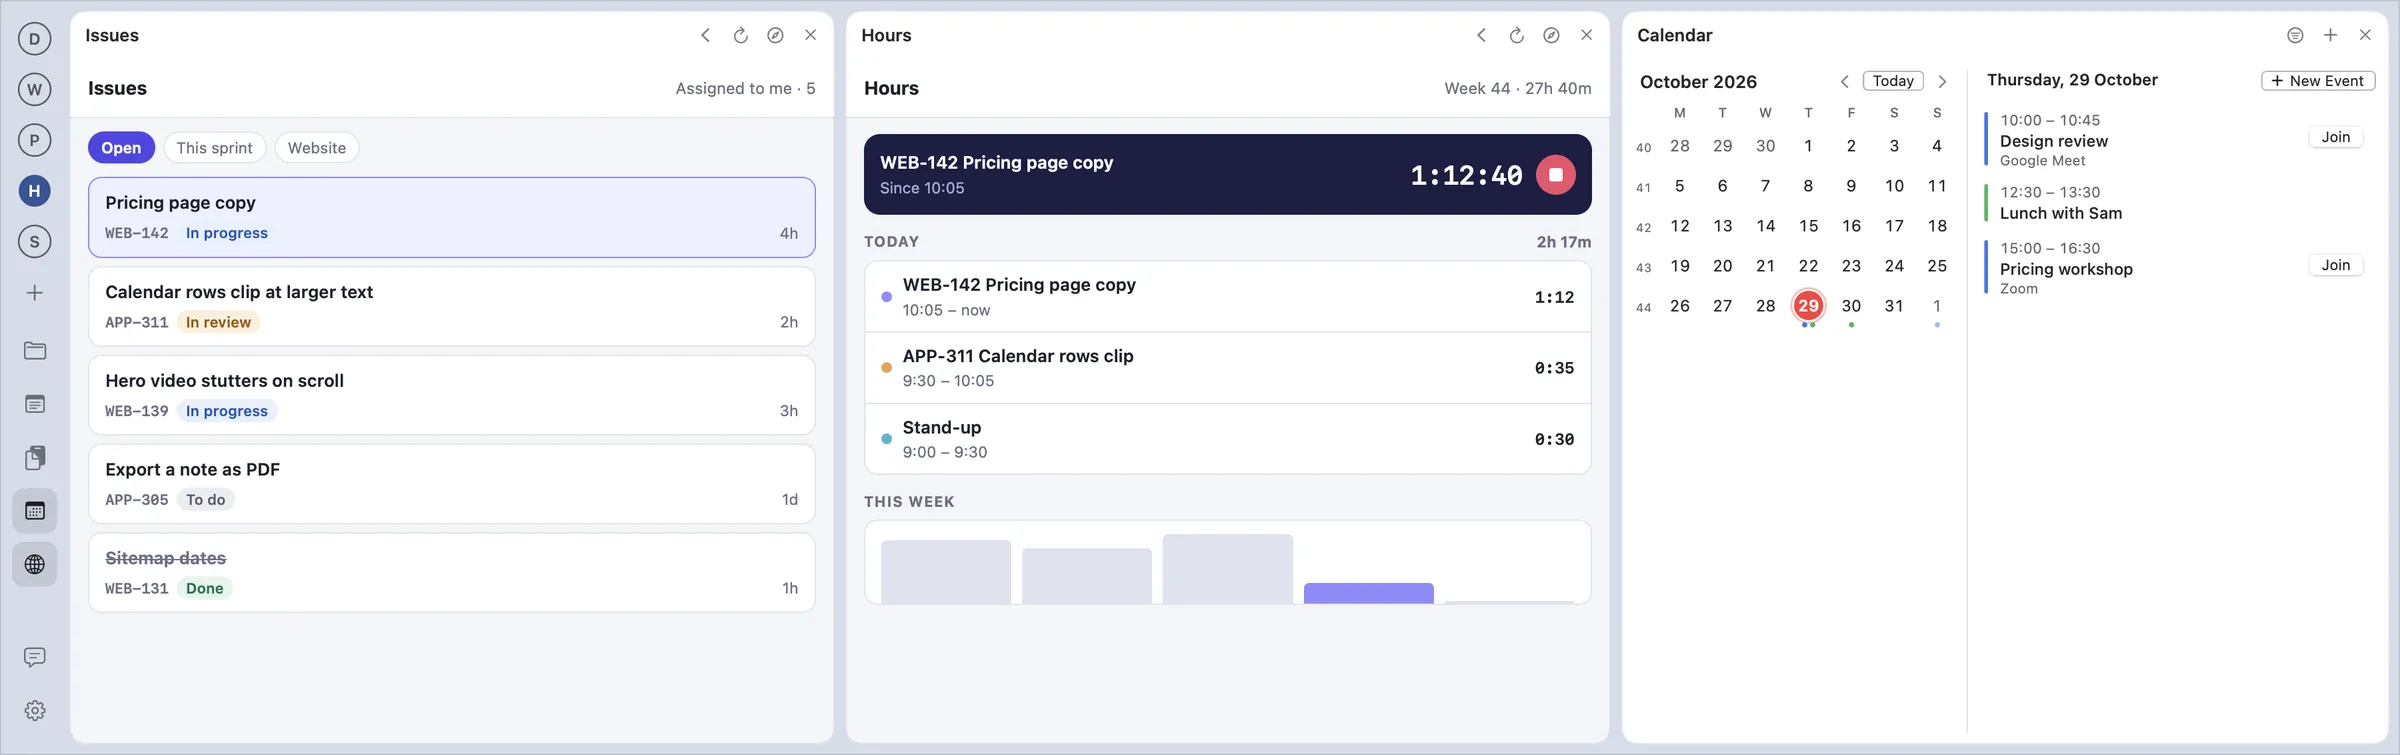Show the previous month in the calendar

[1845, 81]
